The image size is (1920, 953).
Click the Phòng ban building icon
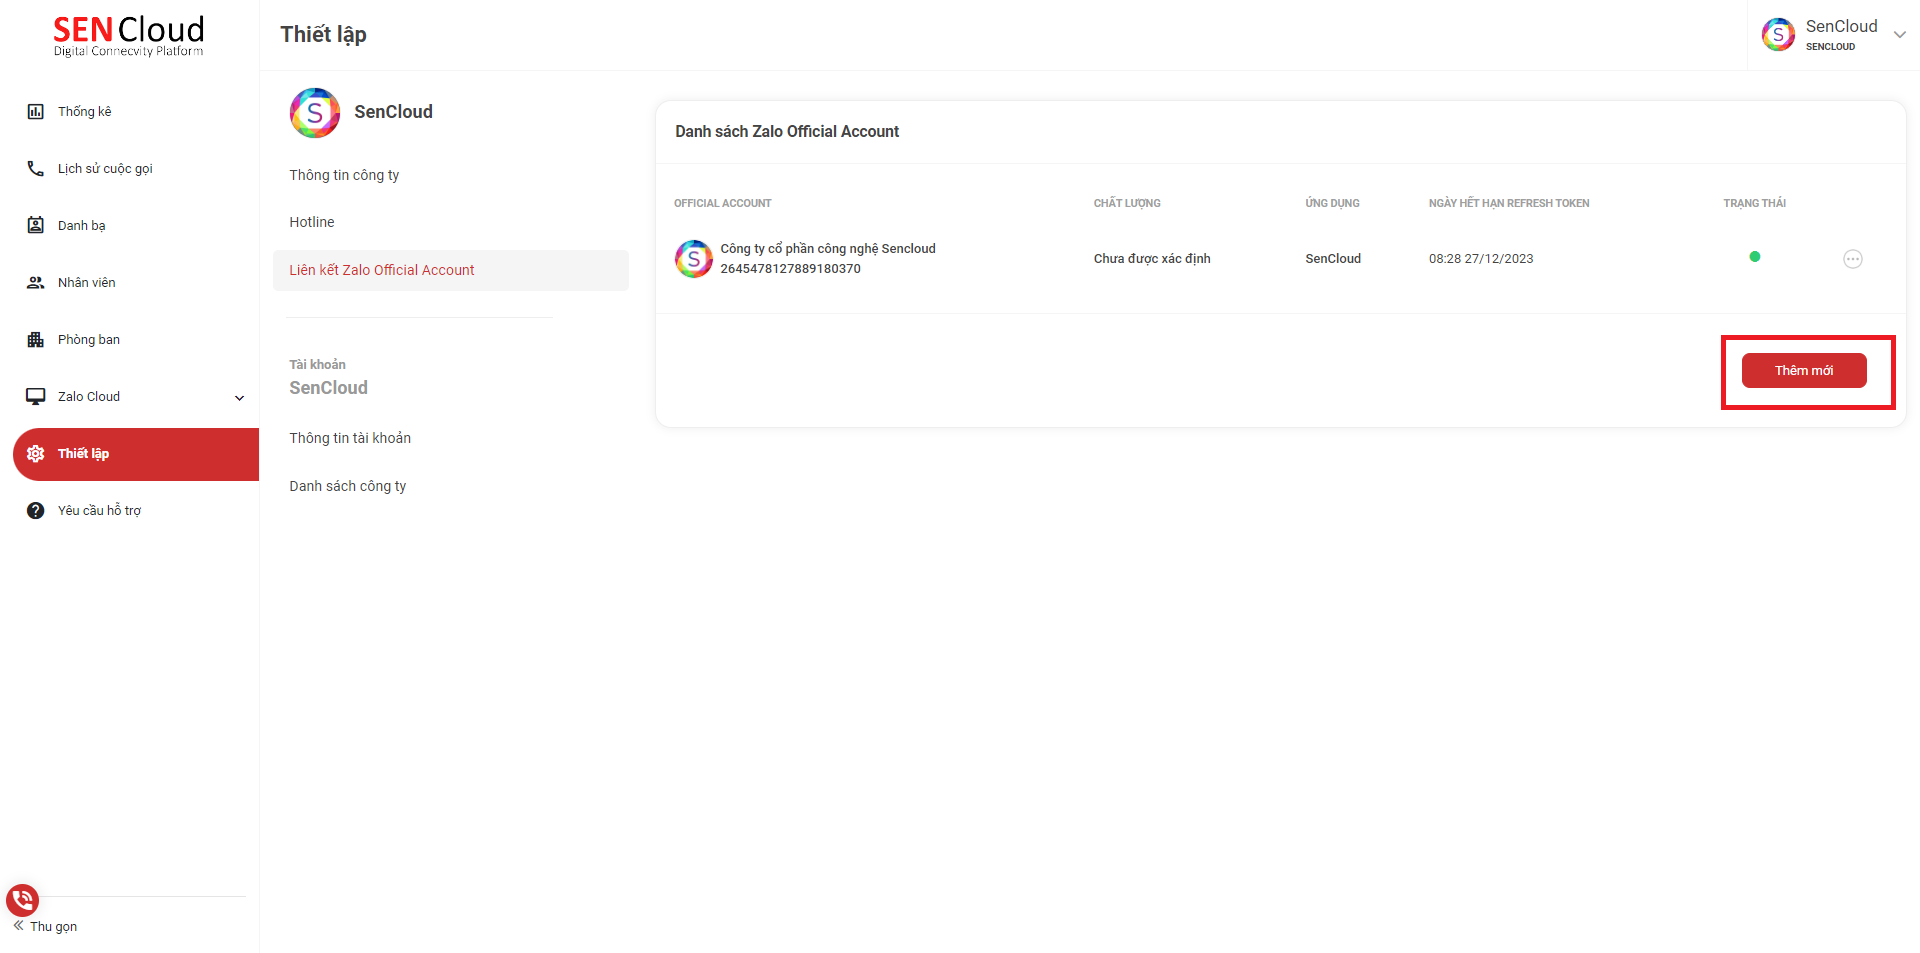point(36,340)
